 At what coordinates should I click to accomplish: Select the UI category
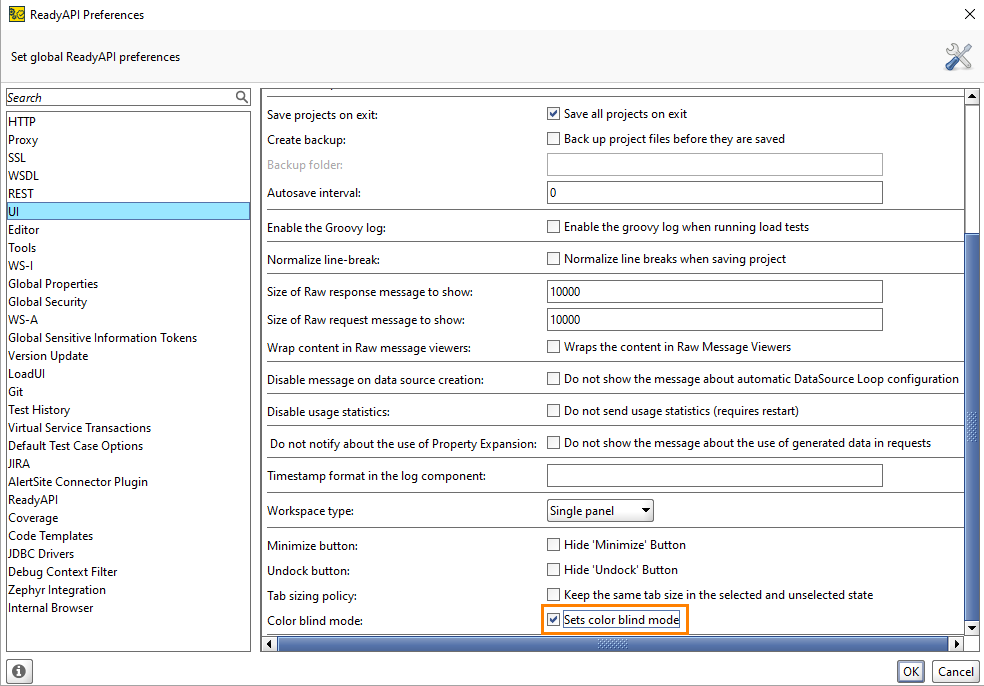point(128,212)
